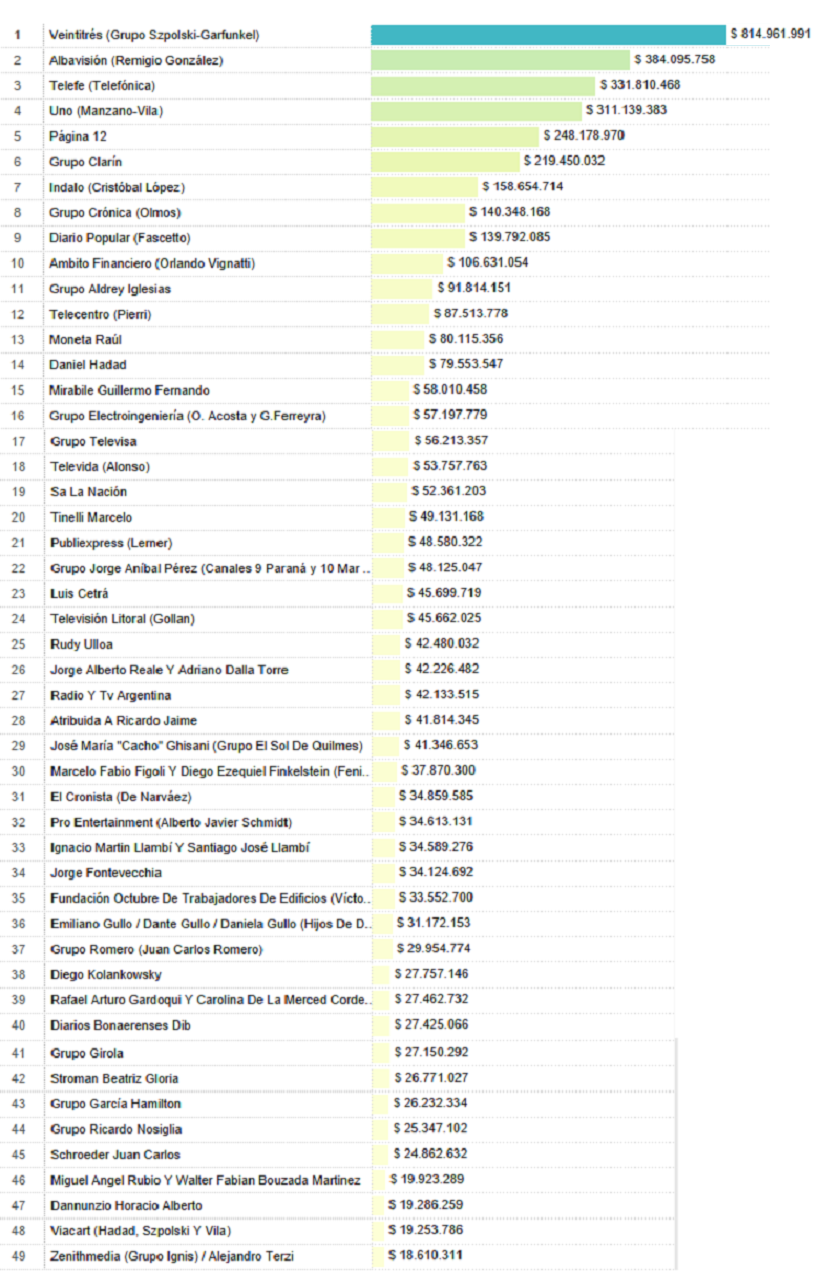Select the row label 'Veintitrés (Grupo Szpolski-Garfunkel)'

click(154, 35)
